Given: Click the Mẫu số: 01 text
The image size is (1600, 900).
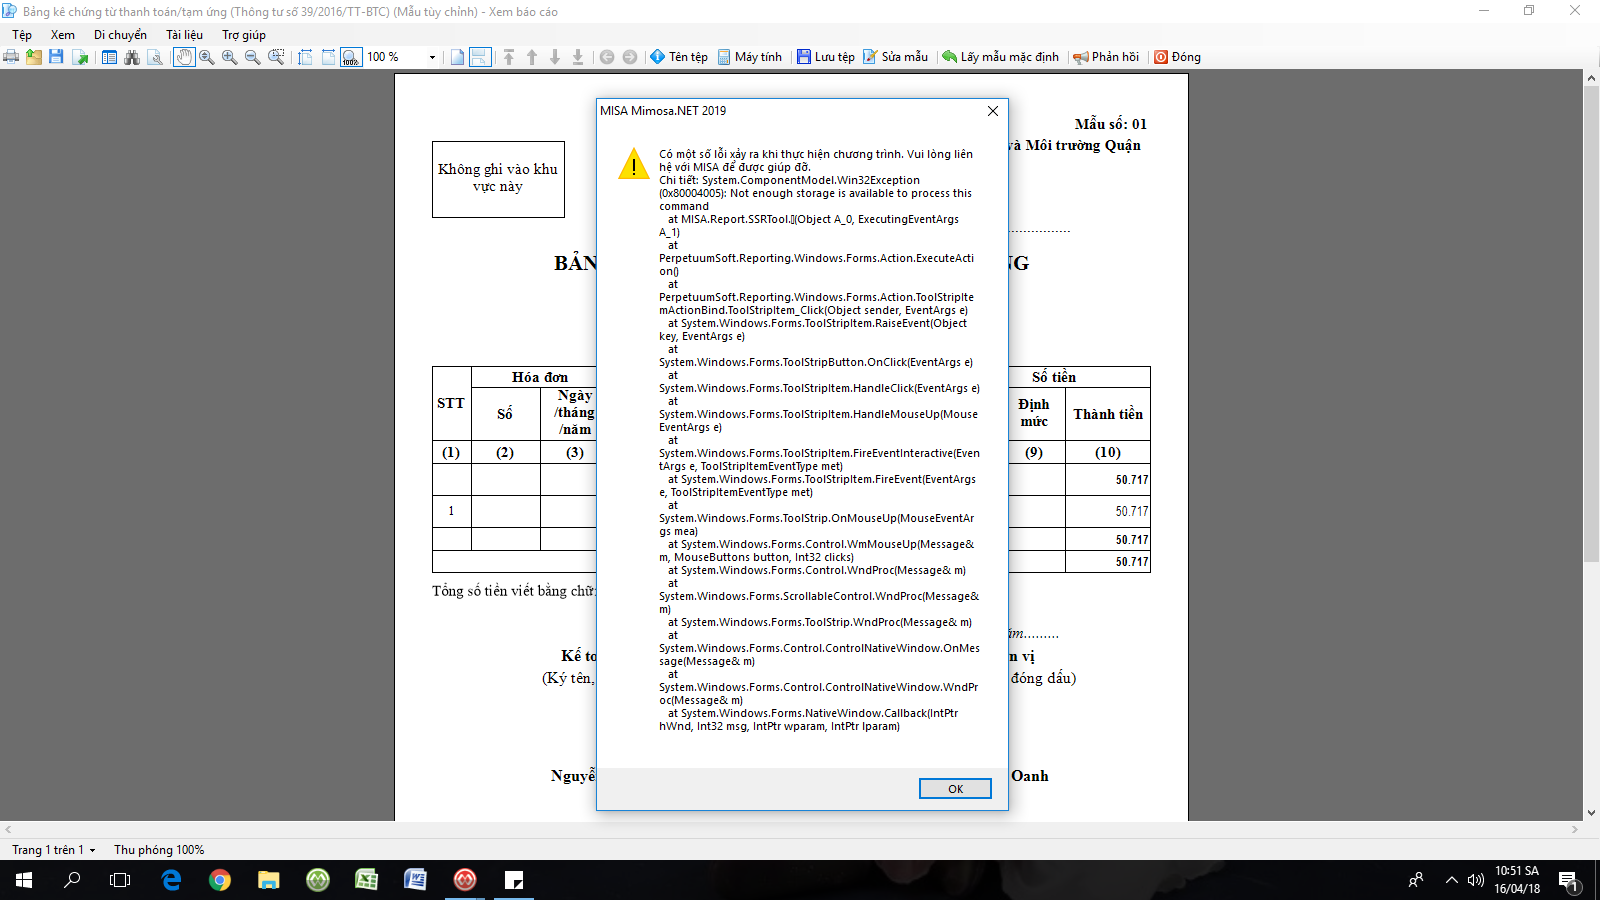Looking at the screenshot, I should pyautogui.click(x=1111, y=124).
